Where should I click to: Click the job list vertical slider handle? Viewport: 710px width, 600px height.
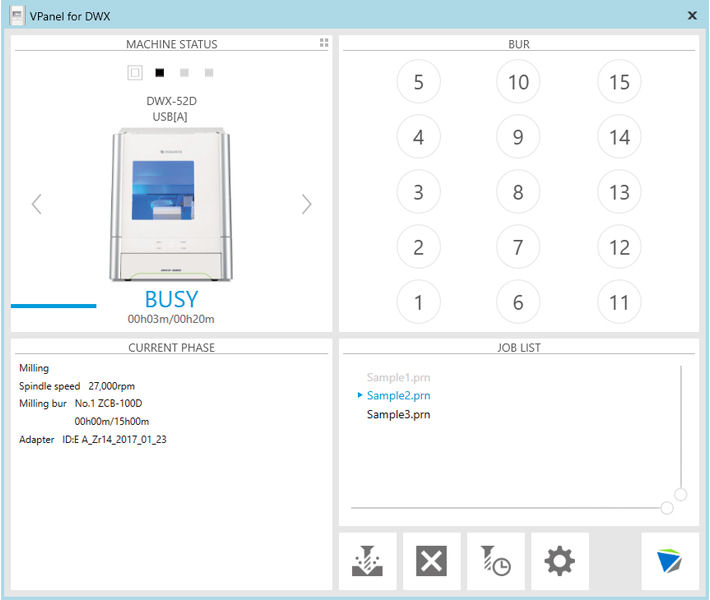(681, 494)
